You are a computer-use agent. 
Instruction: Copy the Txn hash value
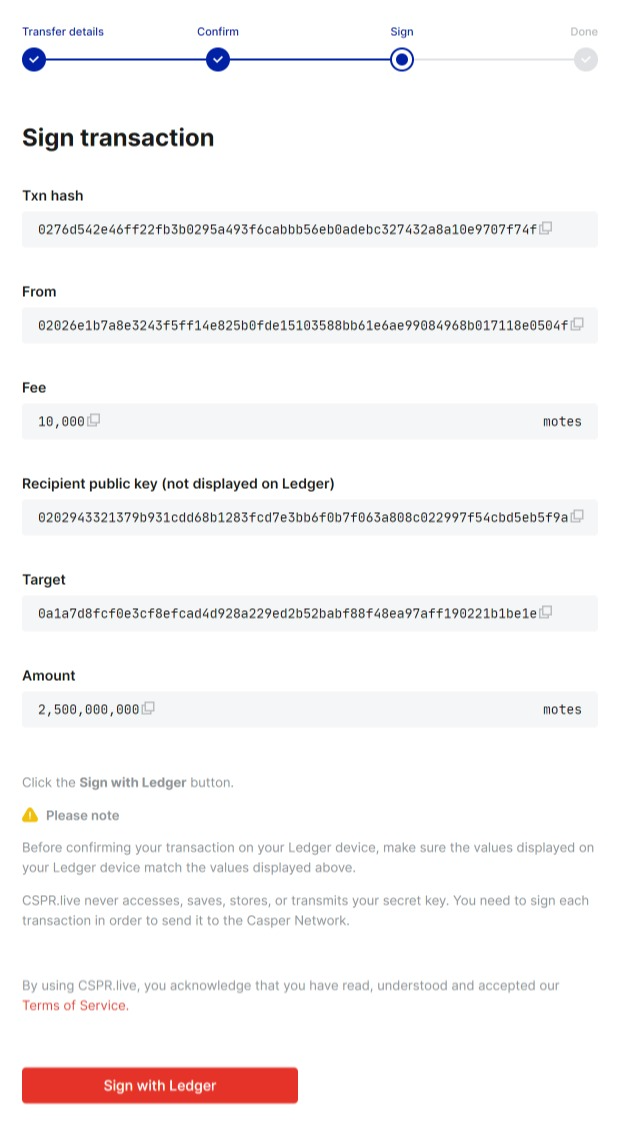(546, 229)
